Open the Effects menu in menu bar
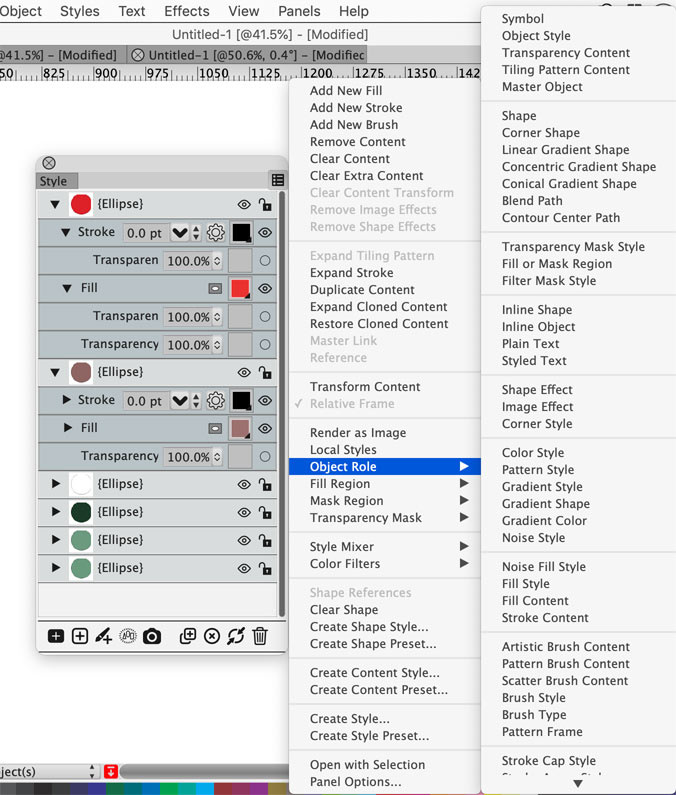676x795 pixels. click(187, 11)
